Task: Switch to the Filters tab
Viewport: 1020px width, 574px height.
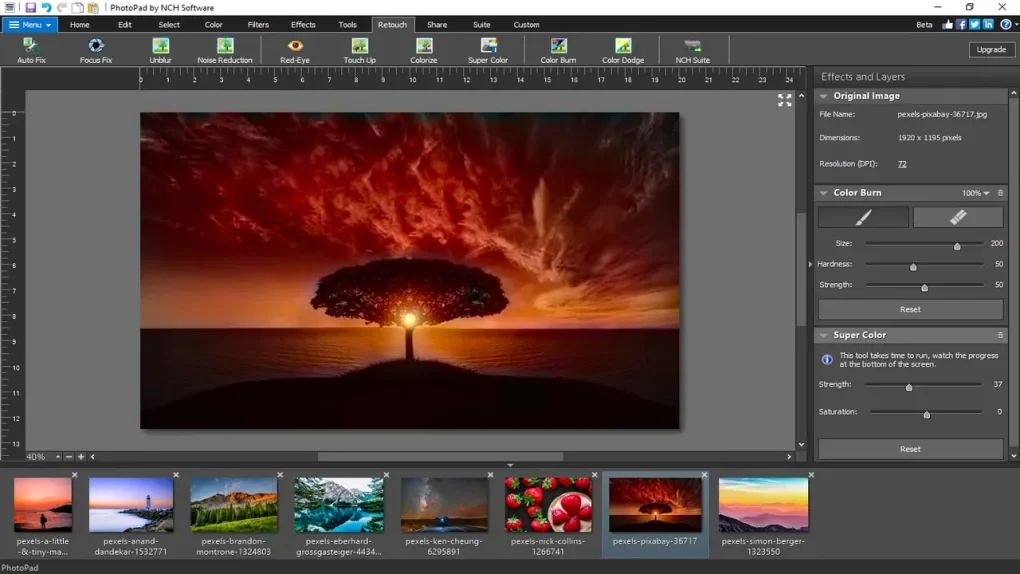Action: click(258, 24)
